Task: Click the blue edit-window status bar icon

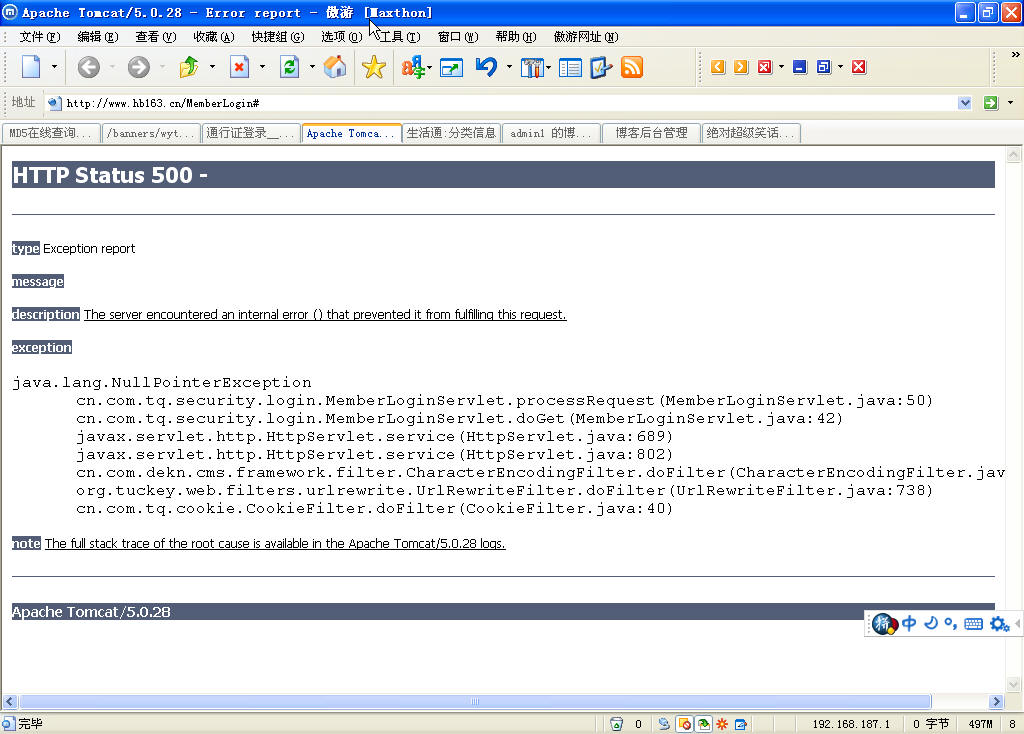Action: pos(741,724)
